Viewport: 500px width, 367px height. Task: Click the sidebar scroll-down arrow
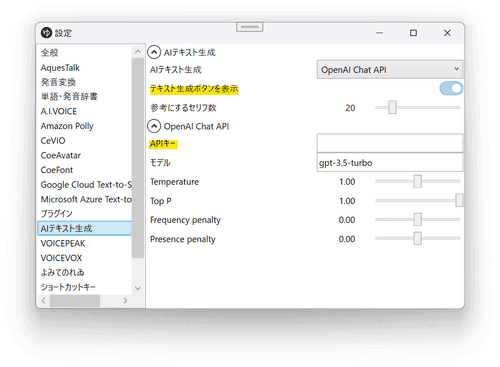click(138, 288)
